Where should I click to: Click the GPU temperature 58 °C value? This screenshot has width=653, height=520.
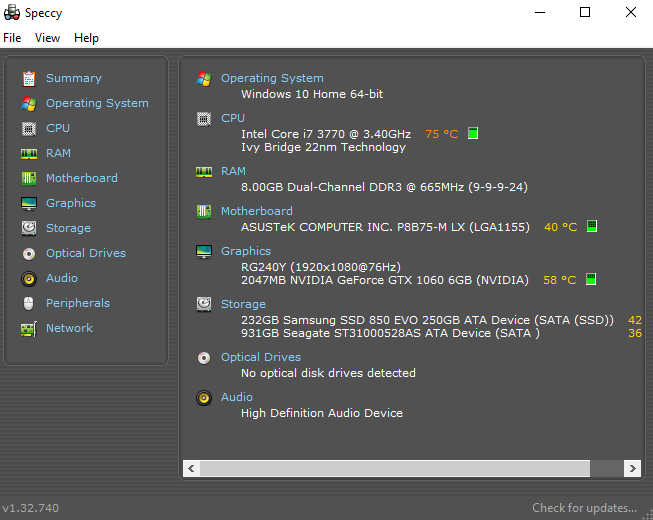click(560, 280)
